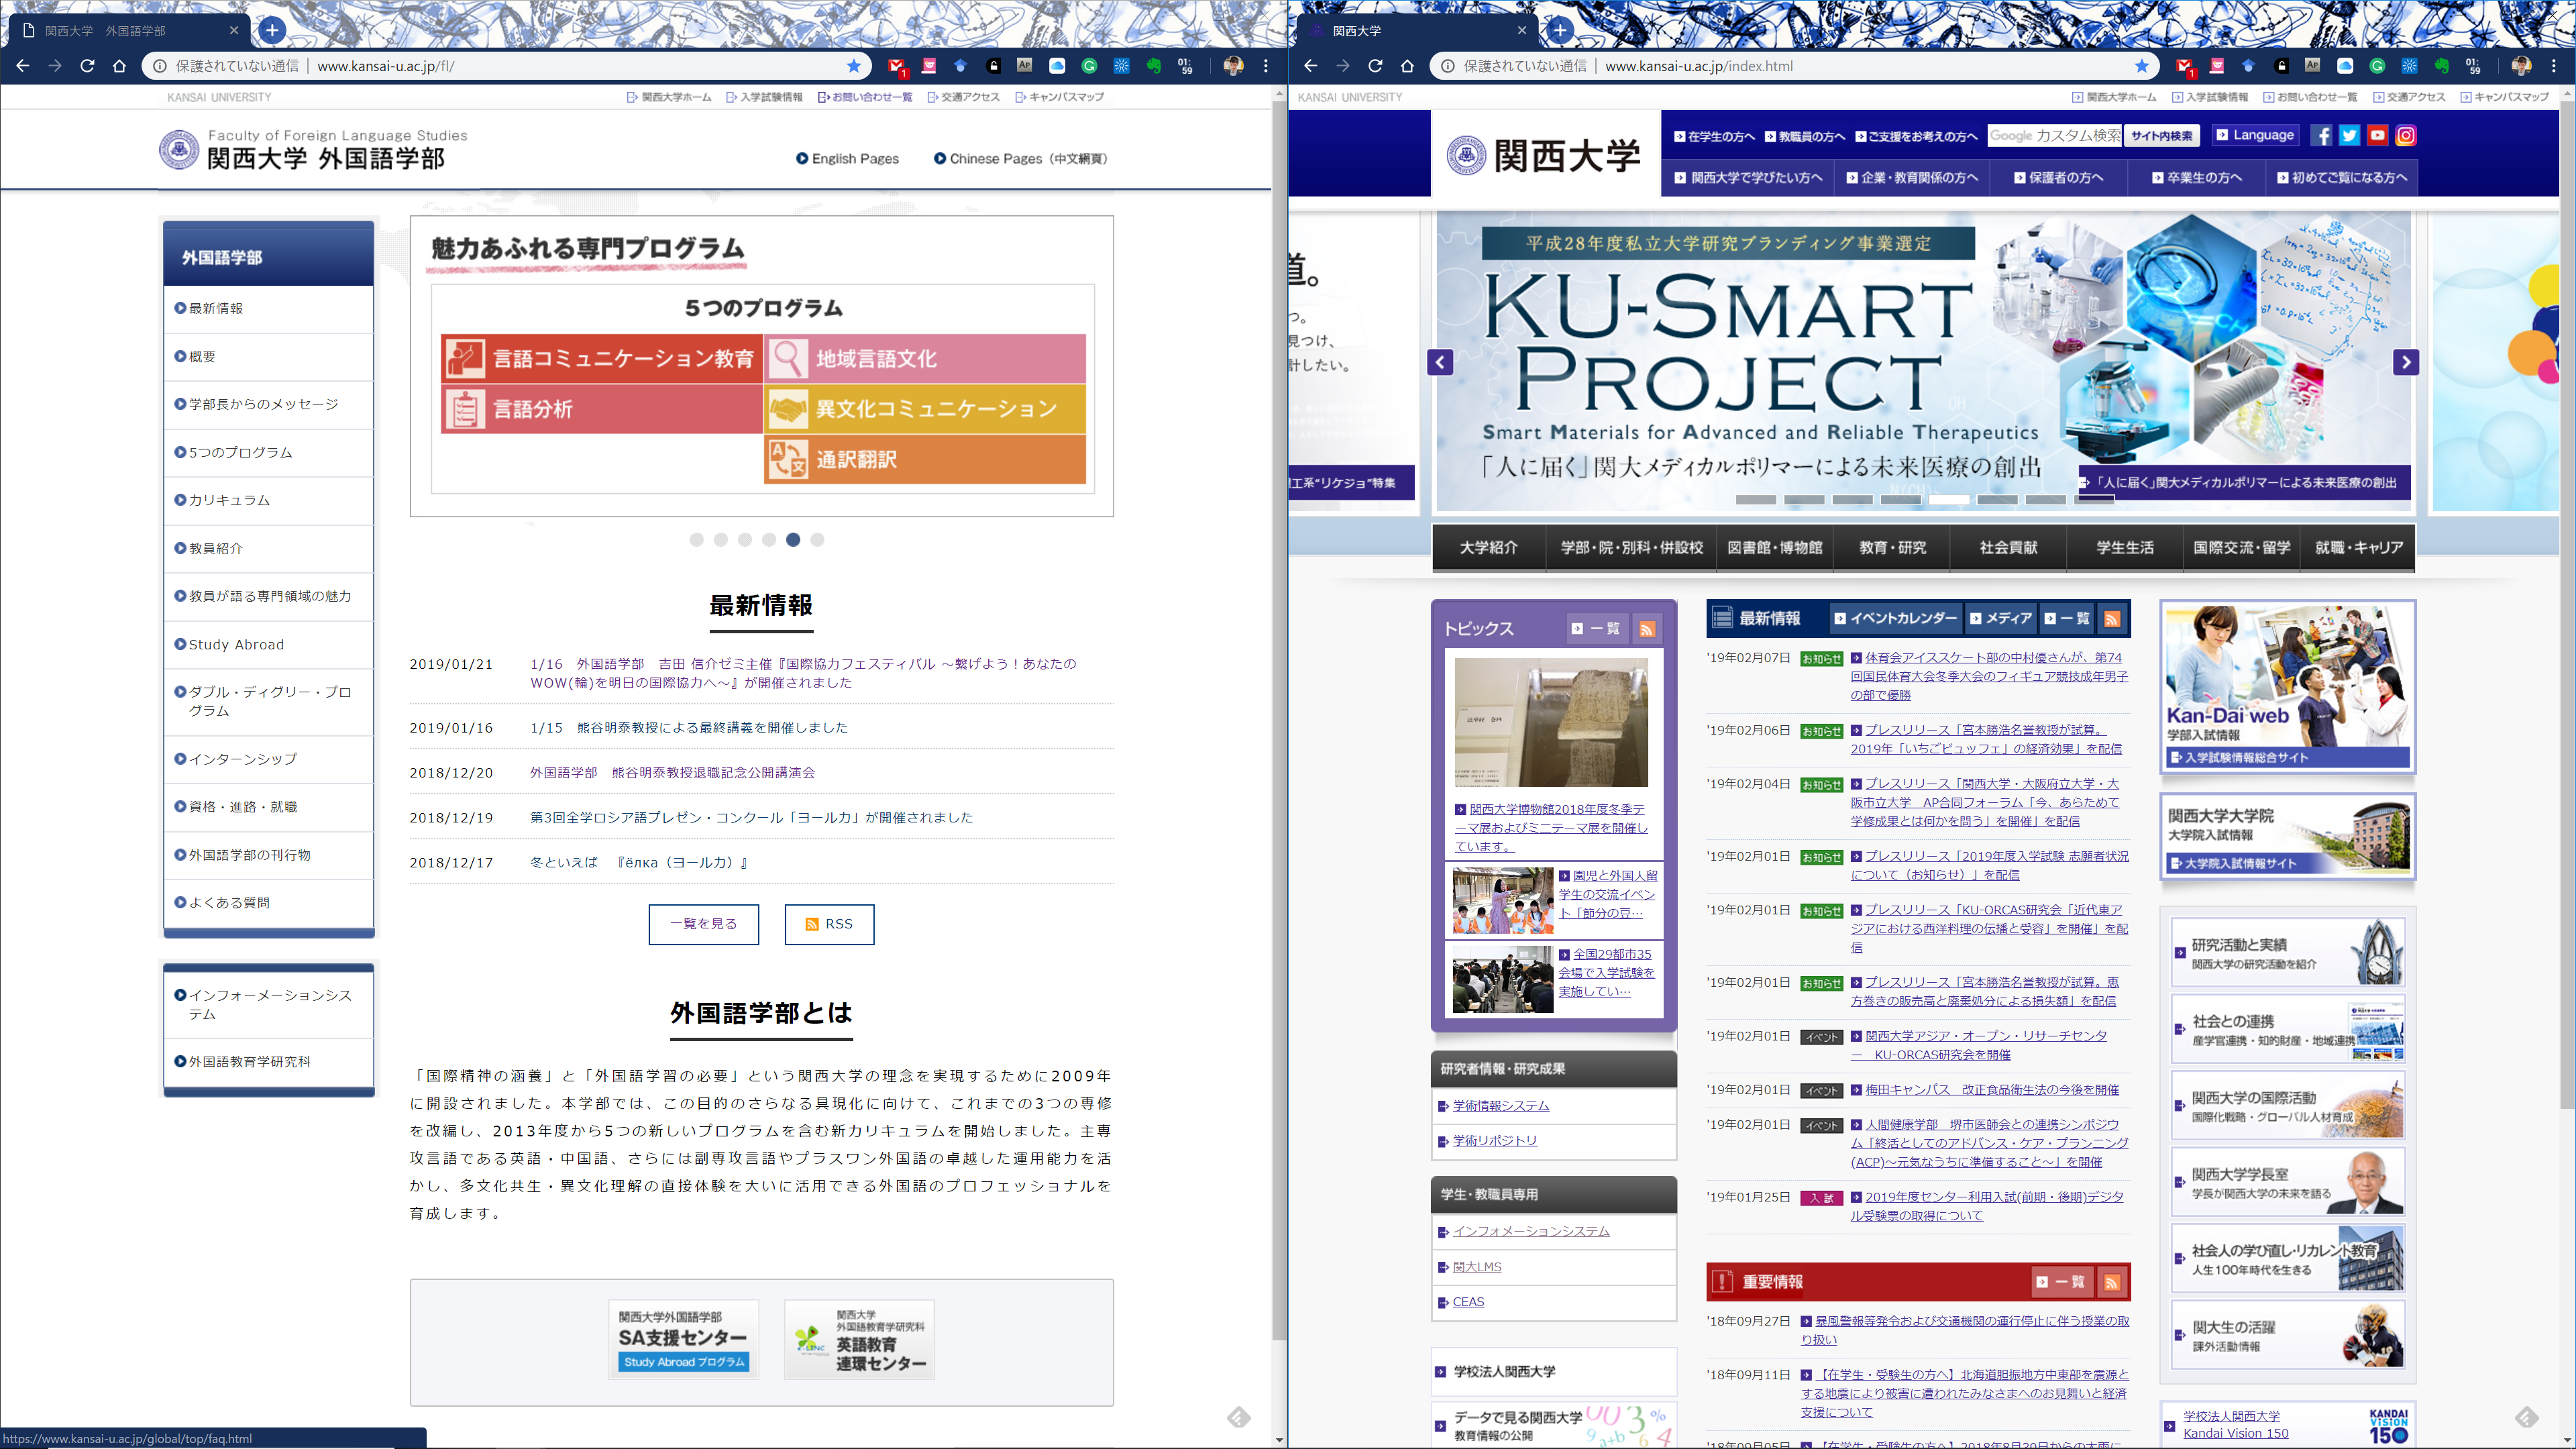Open 大学紹介 in main navigation bar

coord(1488,548)
